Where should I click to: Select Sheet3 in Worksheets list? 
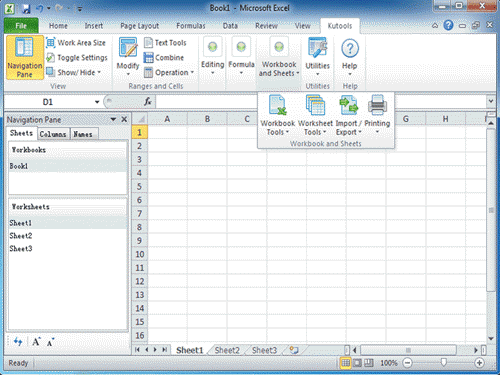tap(68, 249)
